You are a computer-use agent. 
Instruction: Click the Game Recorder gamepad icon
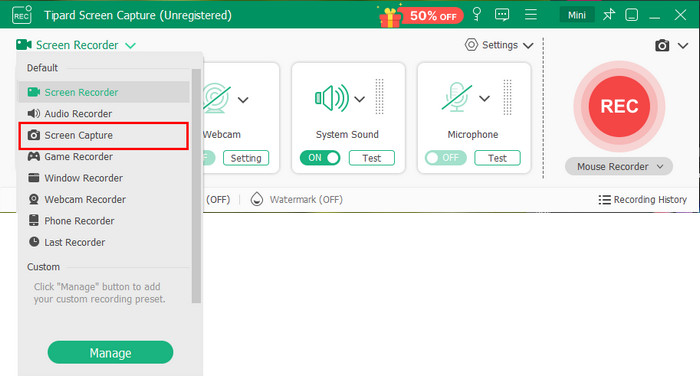point(33,156)
